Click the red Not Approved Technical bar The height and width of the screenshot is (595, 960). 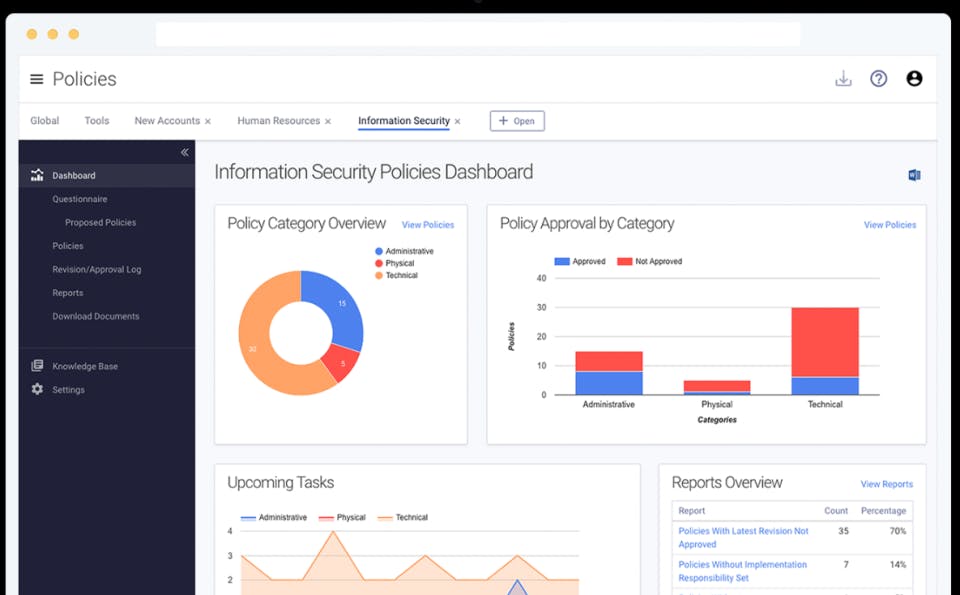825,342
